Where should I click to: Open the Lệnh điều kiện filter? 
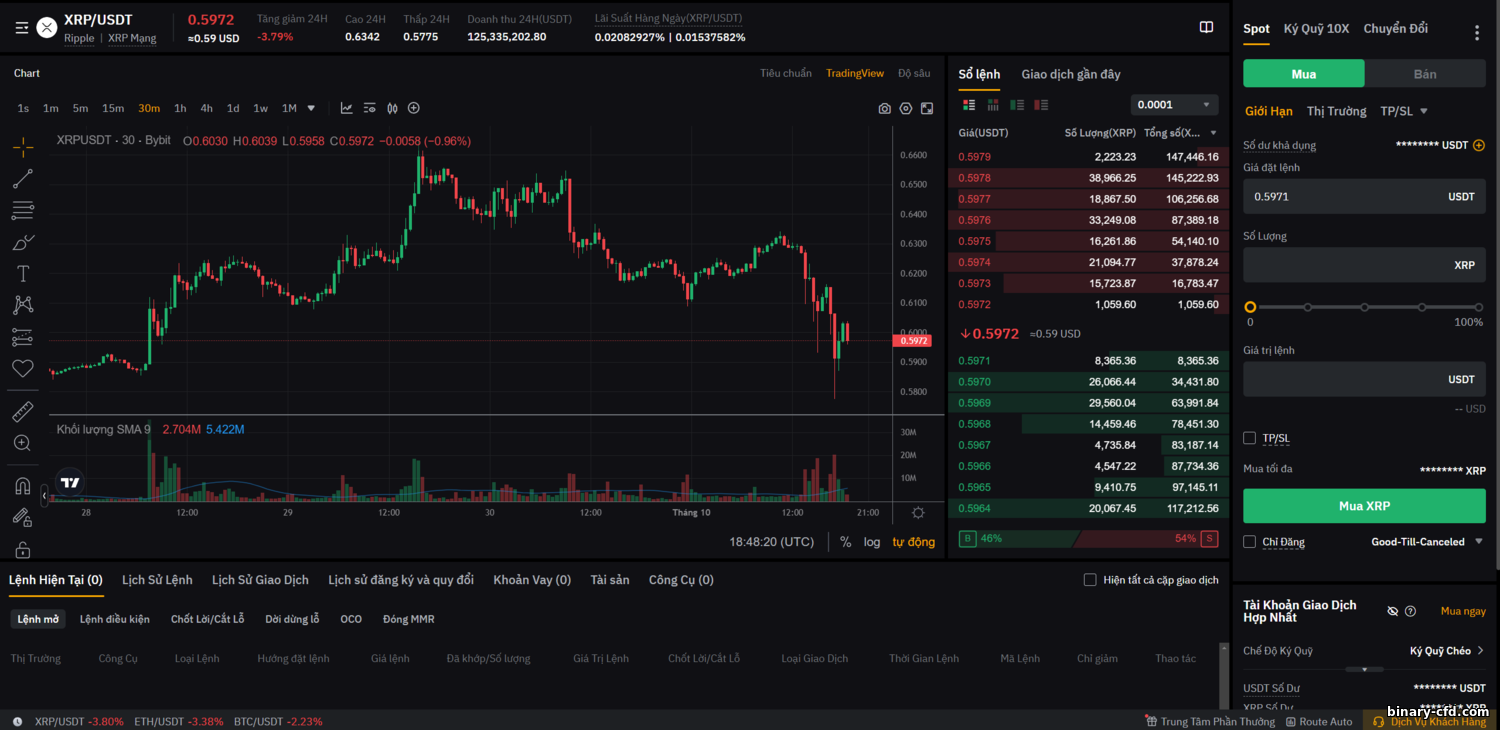tap(115, 619)
